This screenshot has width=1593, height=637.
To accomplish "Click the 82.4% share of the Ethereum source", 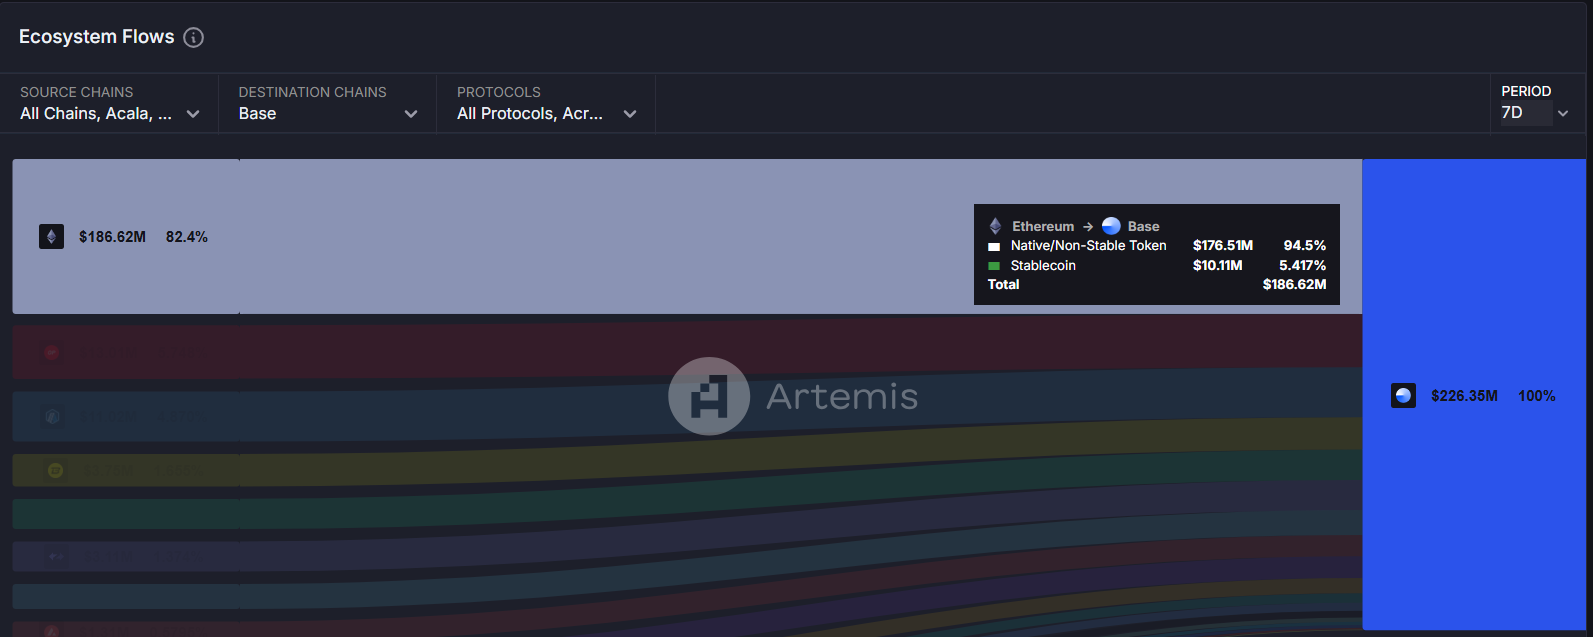I will click(187, 237).
